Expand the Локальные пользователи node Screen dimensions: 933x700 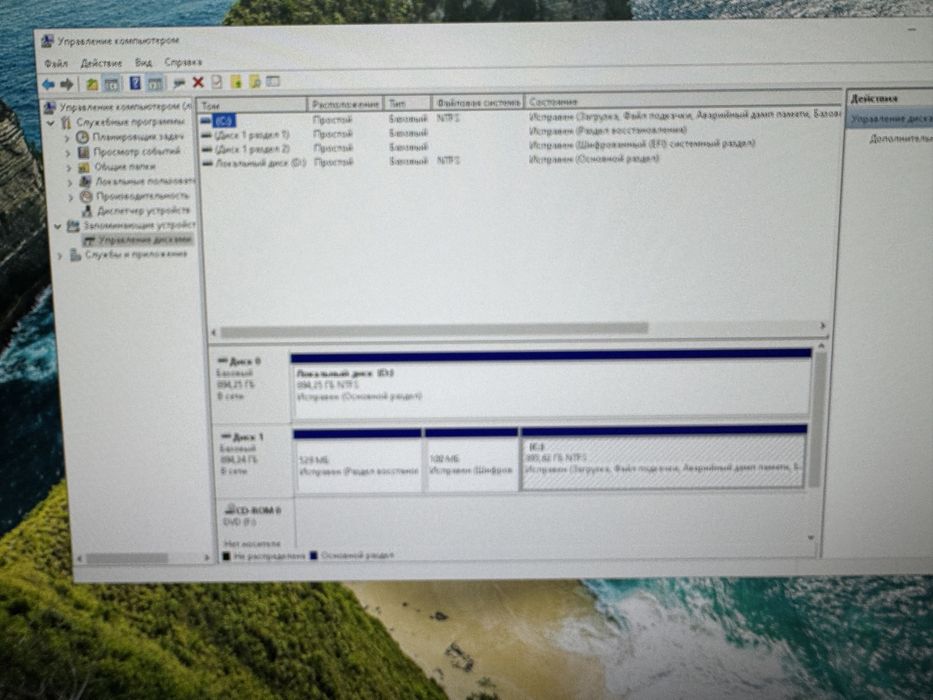point(70,182)
